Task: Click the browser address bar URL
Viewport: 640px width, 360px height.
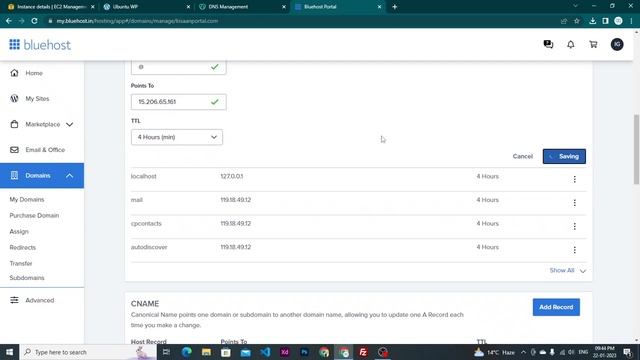Action: click(x=137, y=21)
